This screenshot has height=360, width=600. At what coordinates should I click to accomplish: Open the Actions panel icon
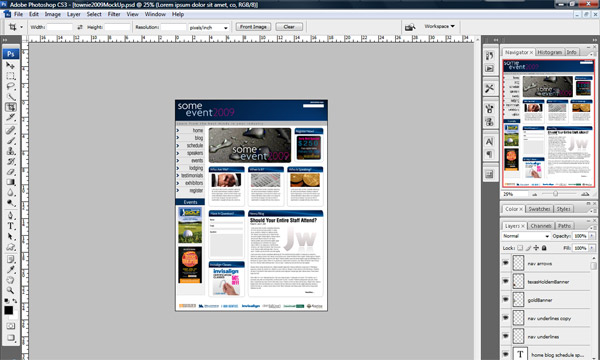[x=489, y=68]
